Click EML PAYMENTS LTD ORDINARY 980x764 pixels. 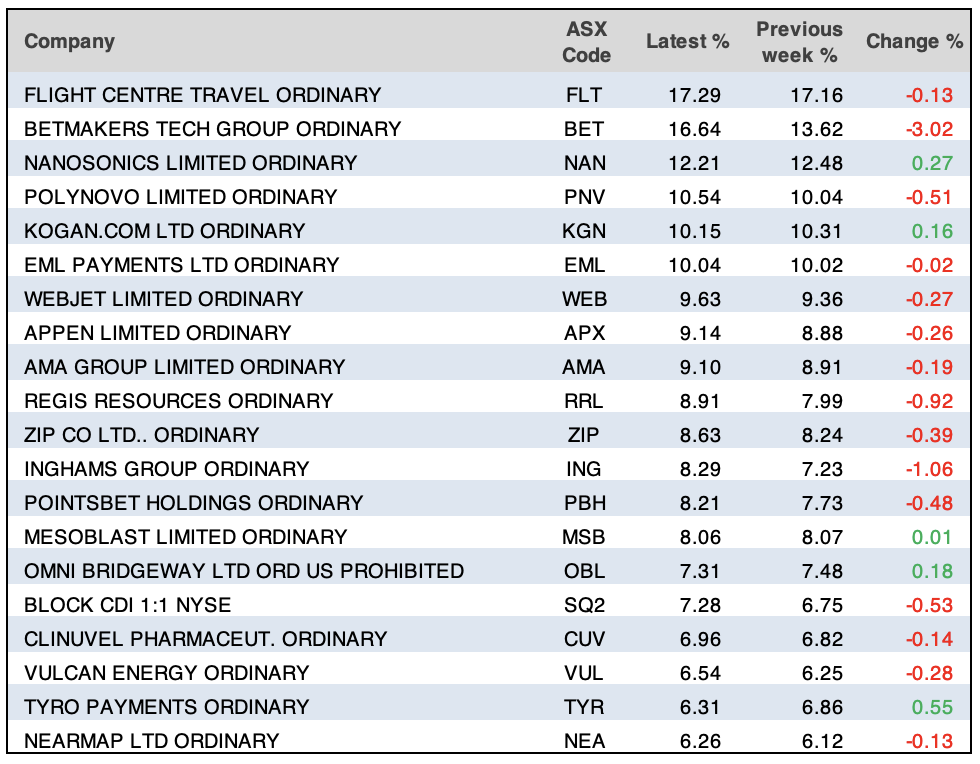[x=181, y=265]
